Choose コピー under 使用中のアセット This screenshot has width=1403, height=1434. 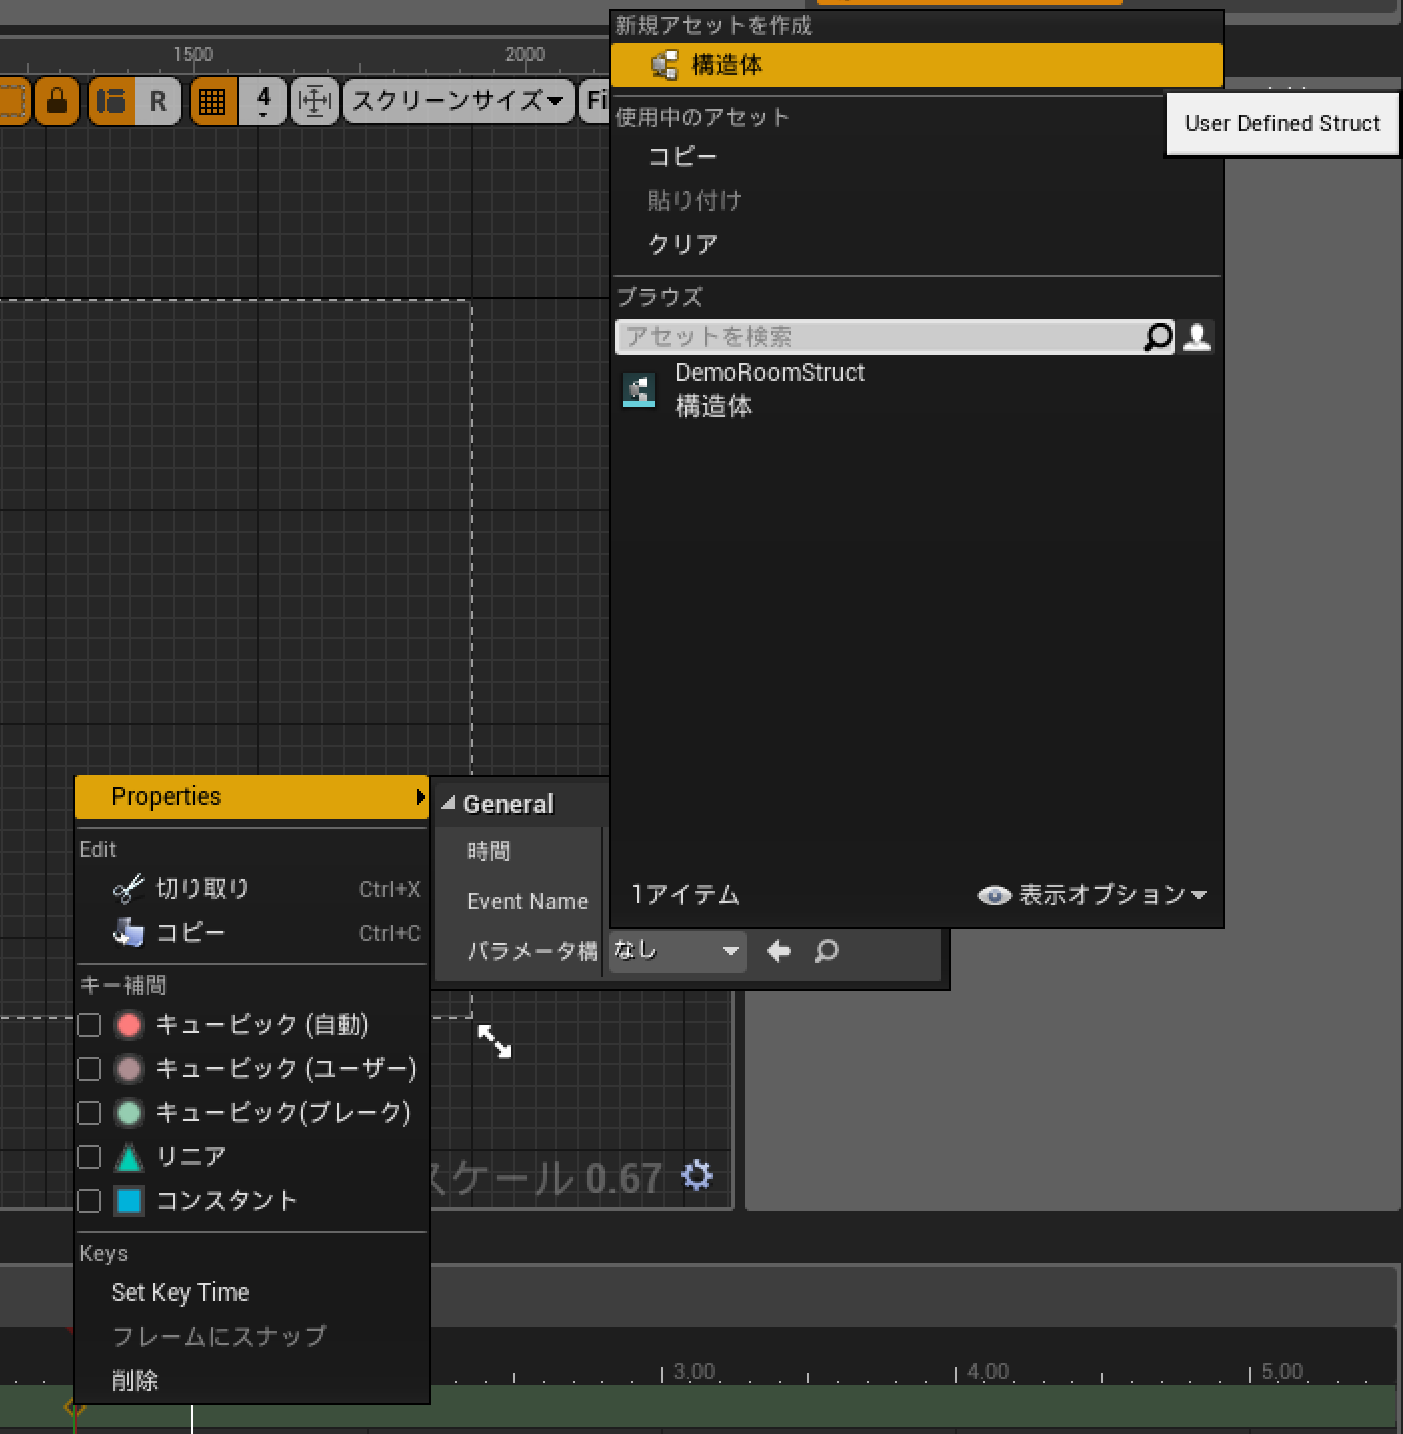(x=682, y=157)
